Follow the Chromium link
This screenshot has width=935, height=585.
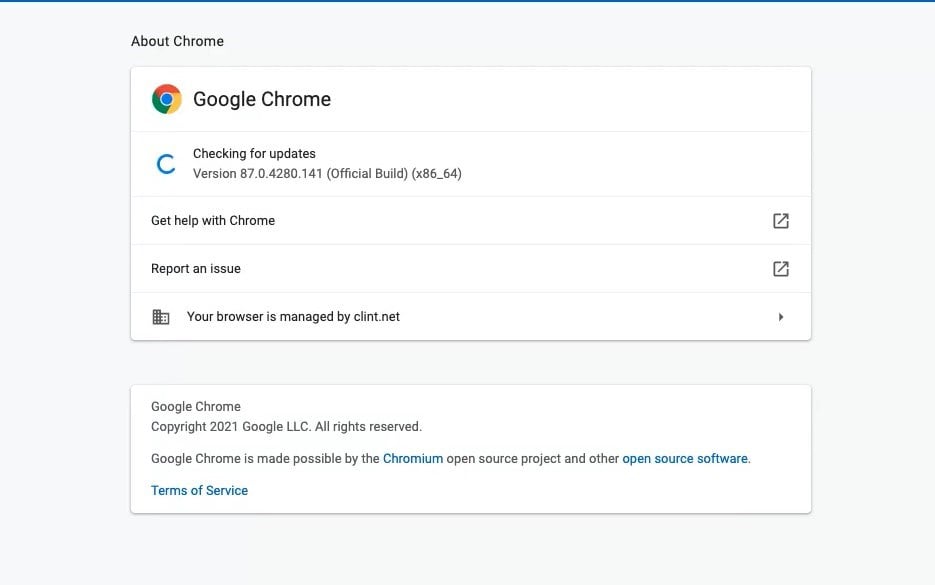413,459
